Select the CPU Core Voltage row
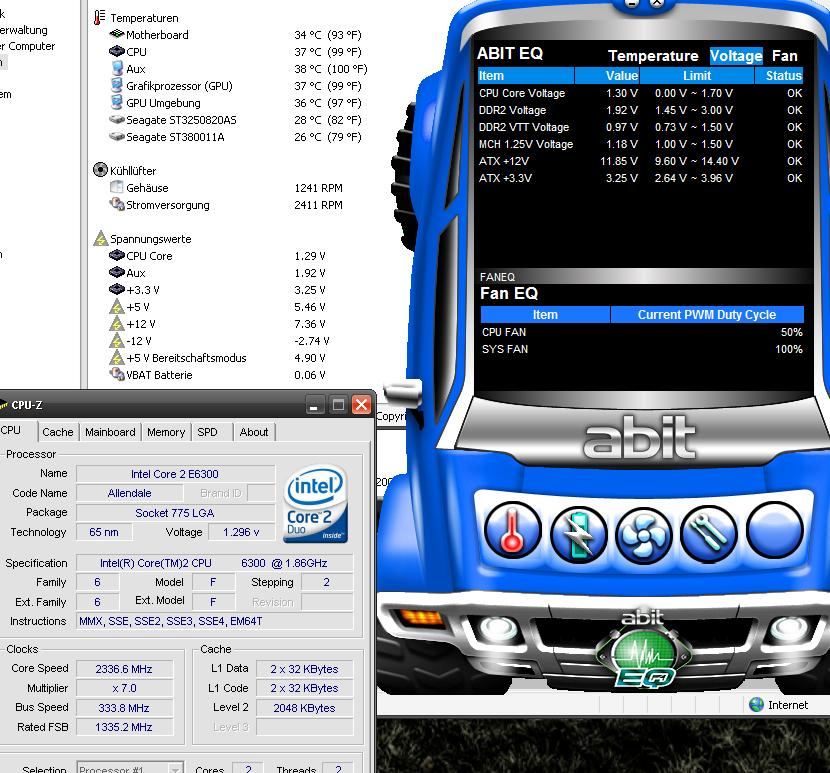This screenshot has width=830, height=773. click(640, 93)
